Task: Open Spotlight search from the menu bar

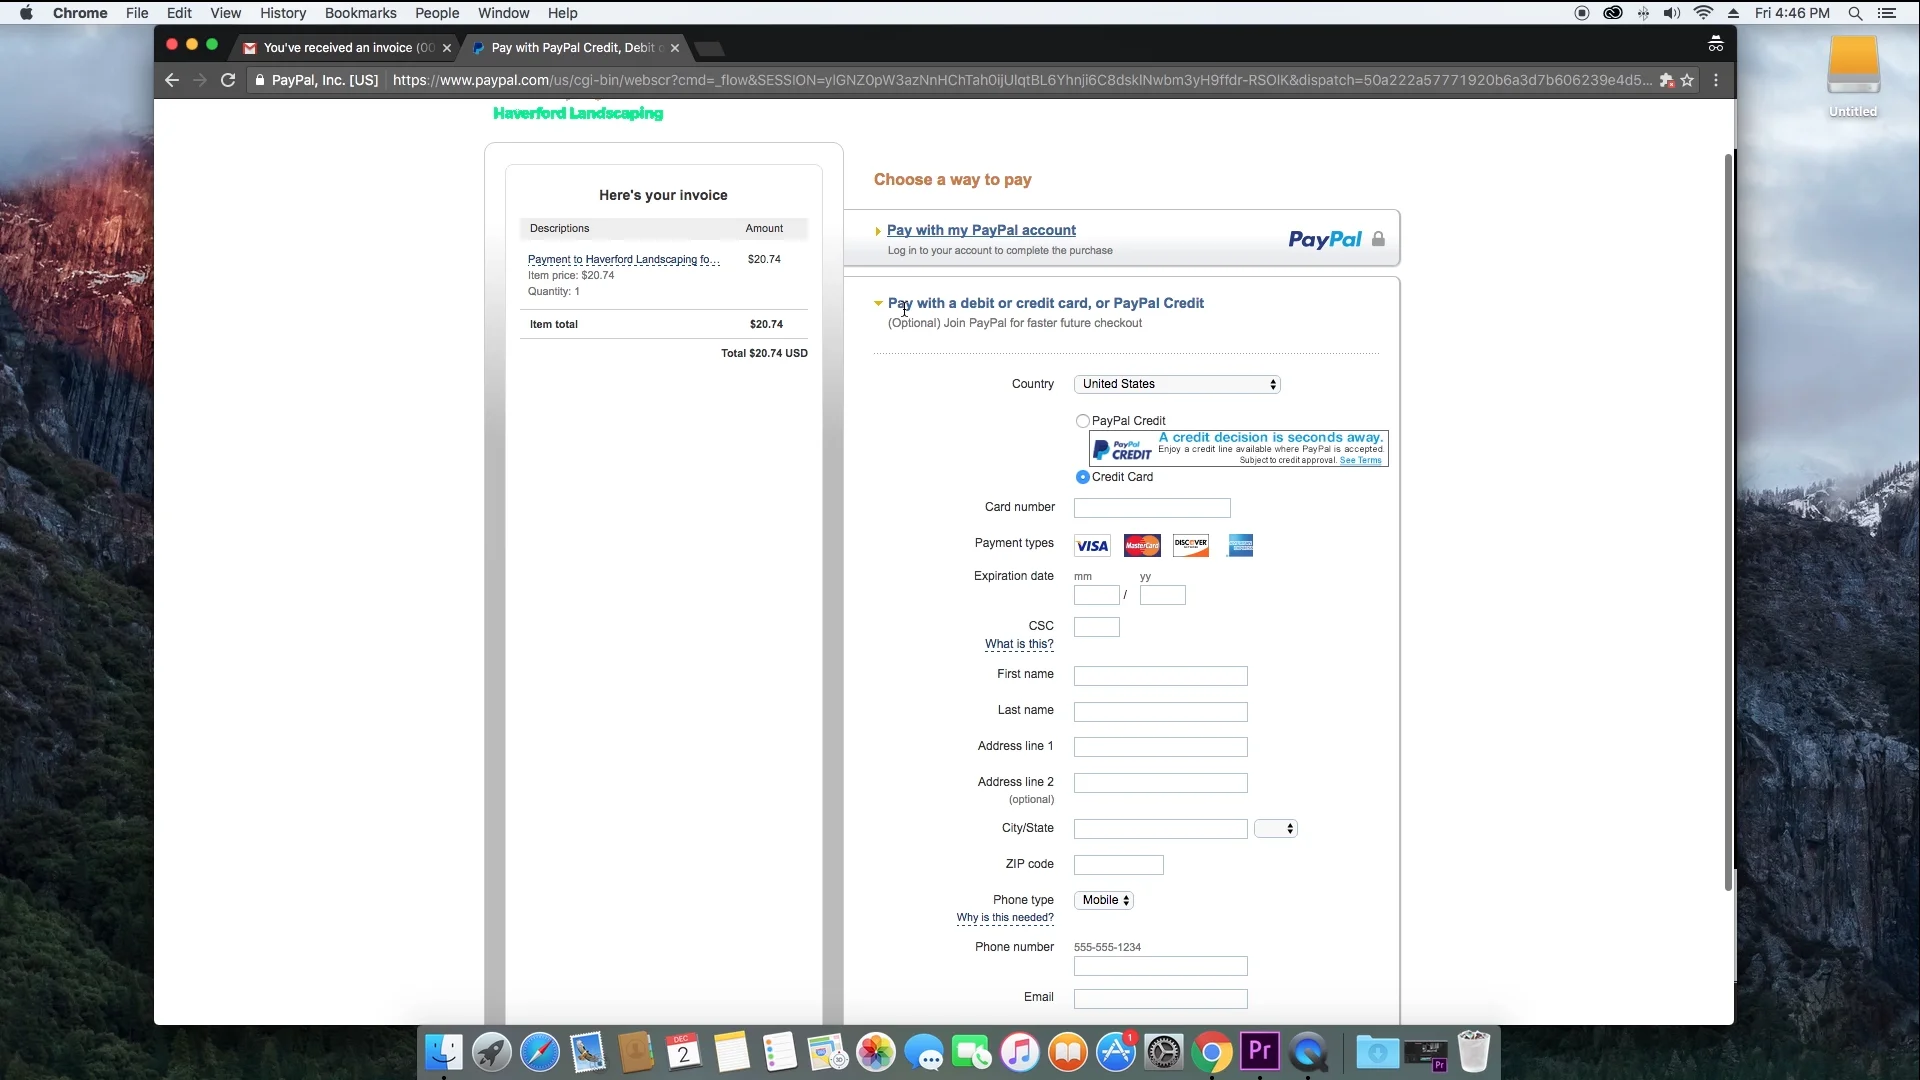Action: coord(1855,13)
